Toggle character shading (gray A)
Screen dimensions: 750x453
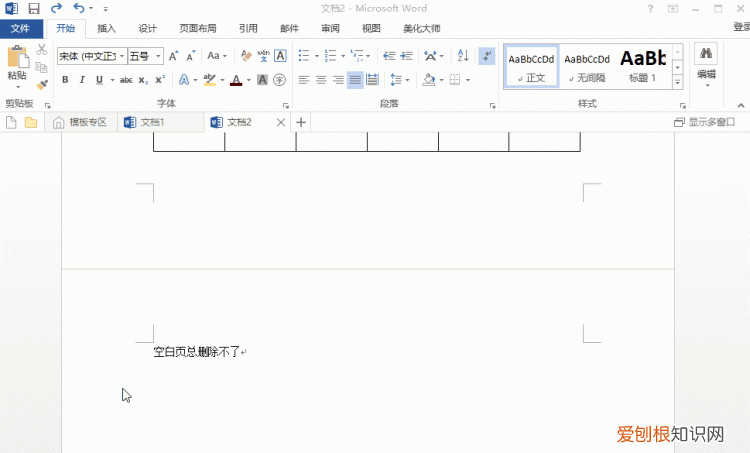pyautogui.click(x=262, y=80)
